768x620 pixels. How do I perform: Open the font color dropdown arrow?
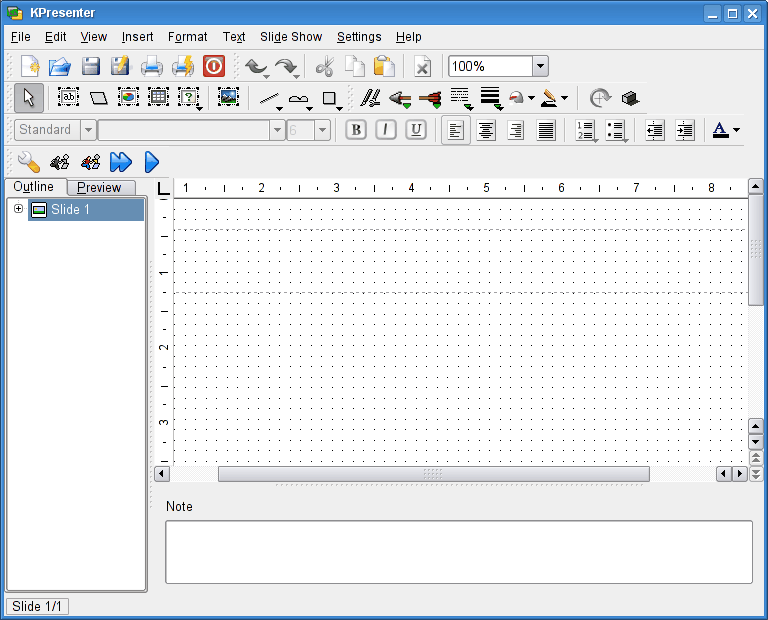pyautogui.click(x=737, y=130)
